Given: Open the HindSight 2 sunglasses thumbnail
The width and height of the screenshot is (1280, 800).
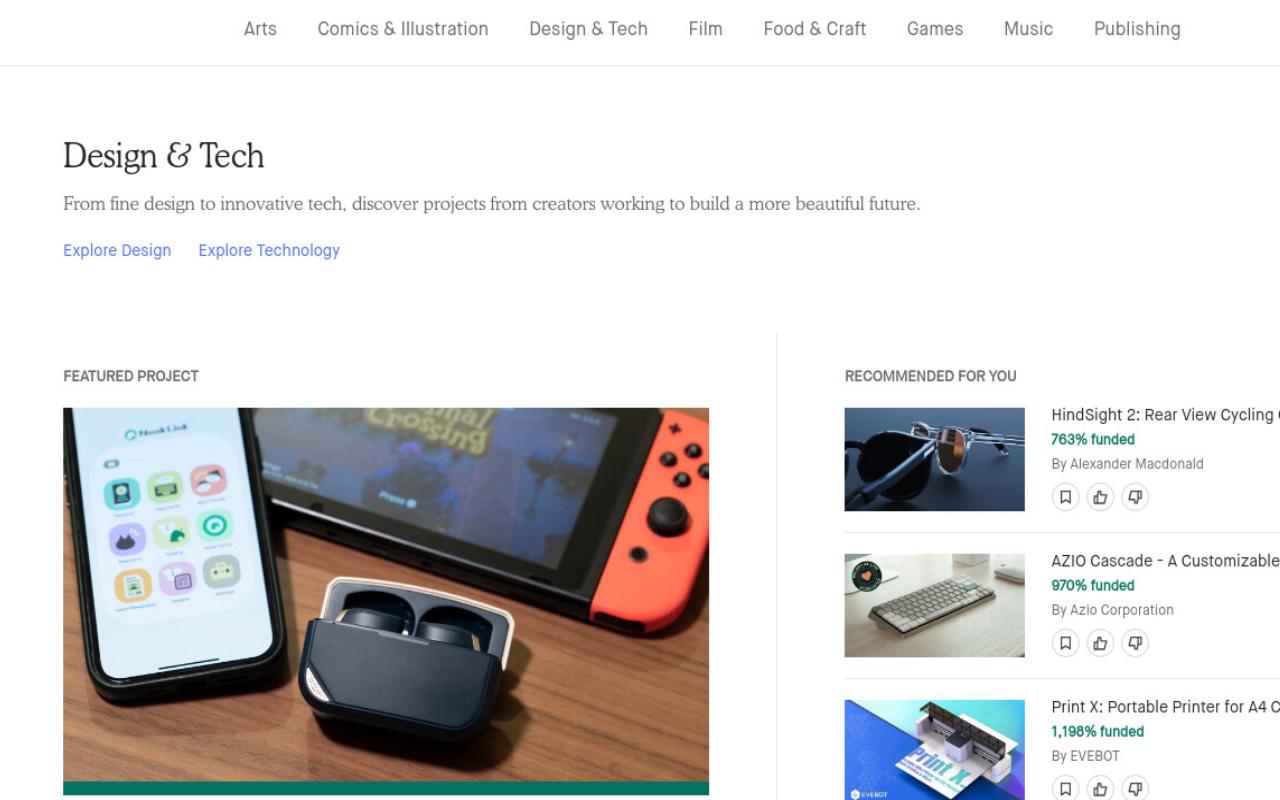Looking at the screenshot, I should click(934, 459).
